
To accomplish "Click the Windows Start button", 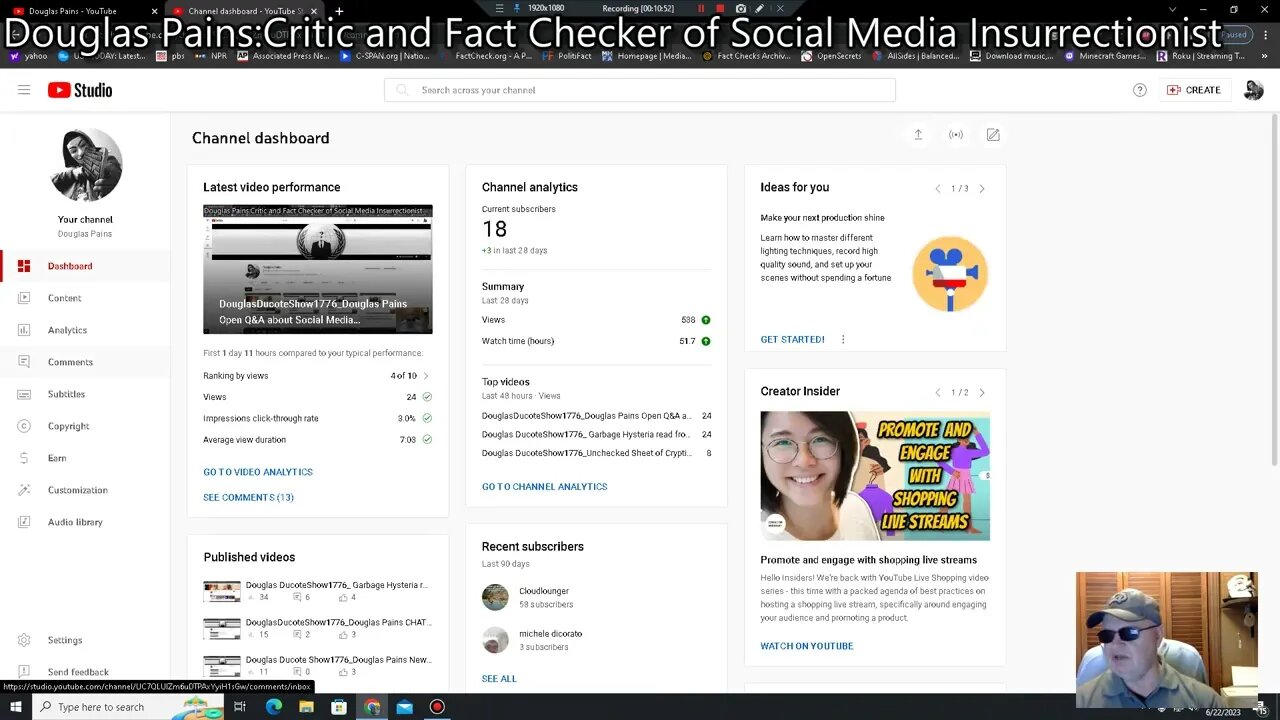I will 15,707.
